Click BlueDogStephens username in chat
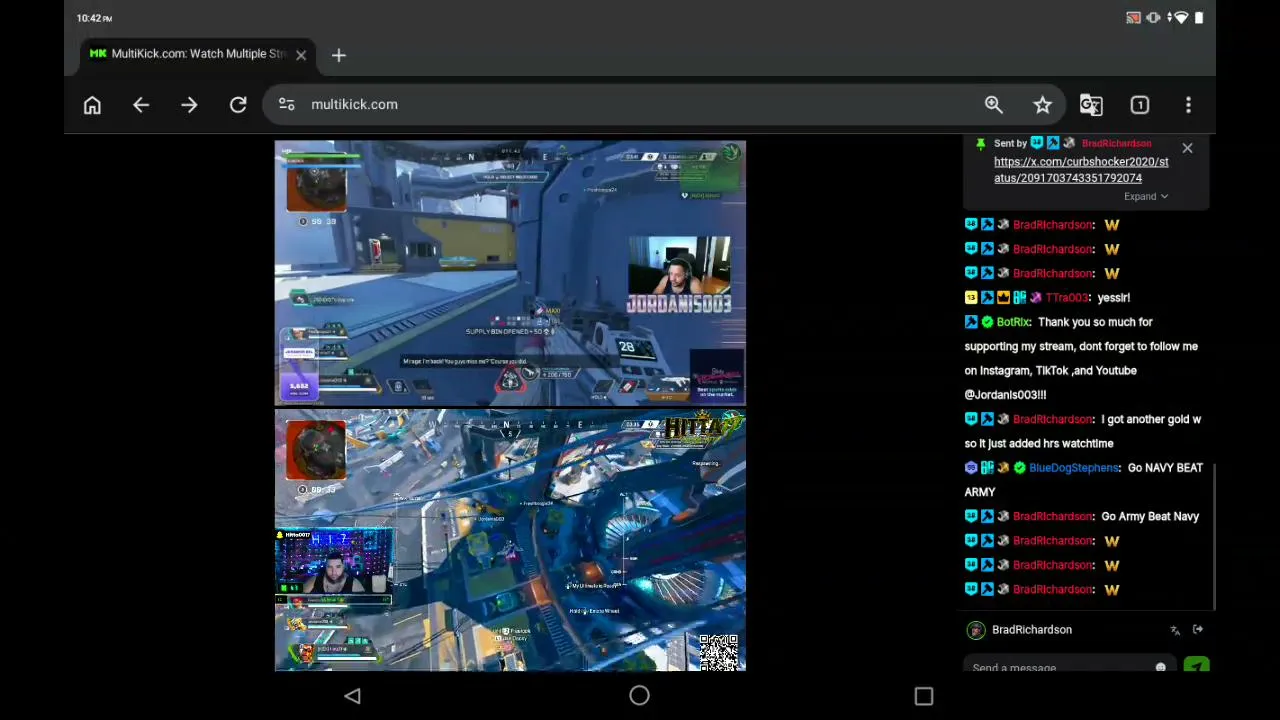1280x720 pixels. click(1073, 468)
